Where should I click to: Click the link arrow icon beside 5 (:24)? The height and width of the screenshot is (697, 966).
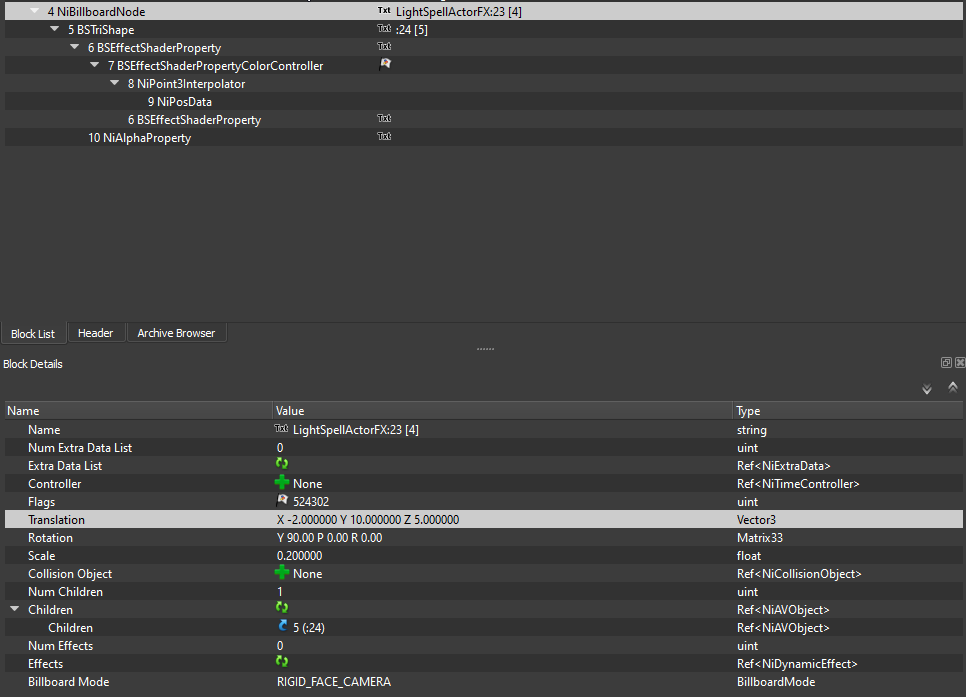[283, 626]
